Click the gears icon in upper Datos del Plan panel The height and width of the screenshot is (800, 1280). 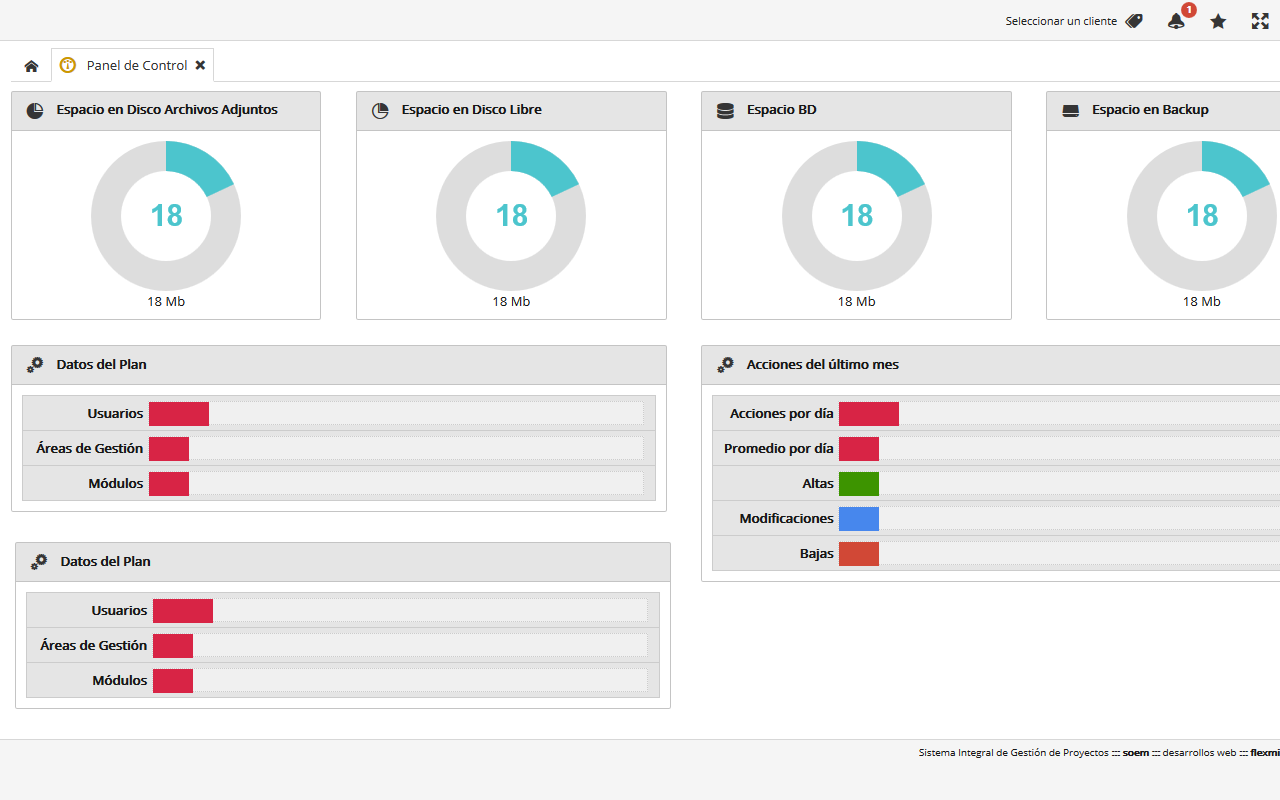click(35, 365)
